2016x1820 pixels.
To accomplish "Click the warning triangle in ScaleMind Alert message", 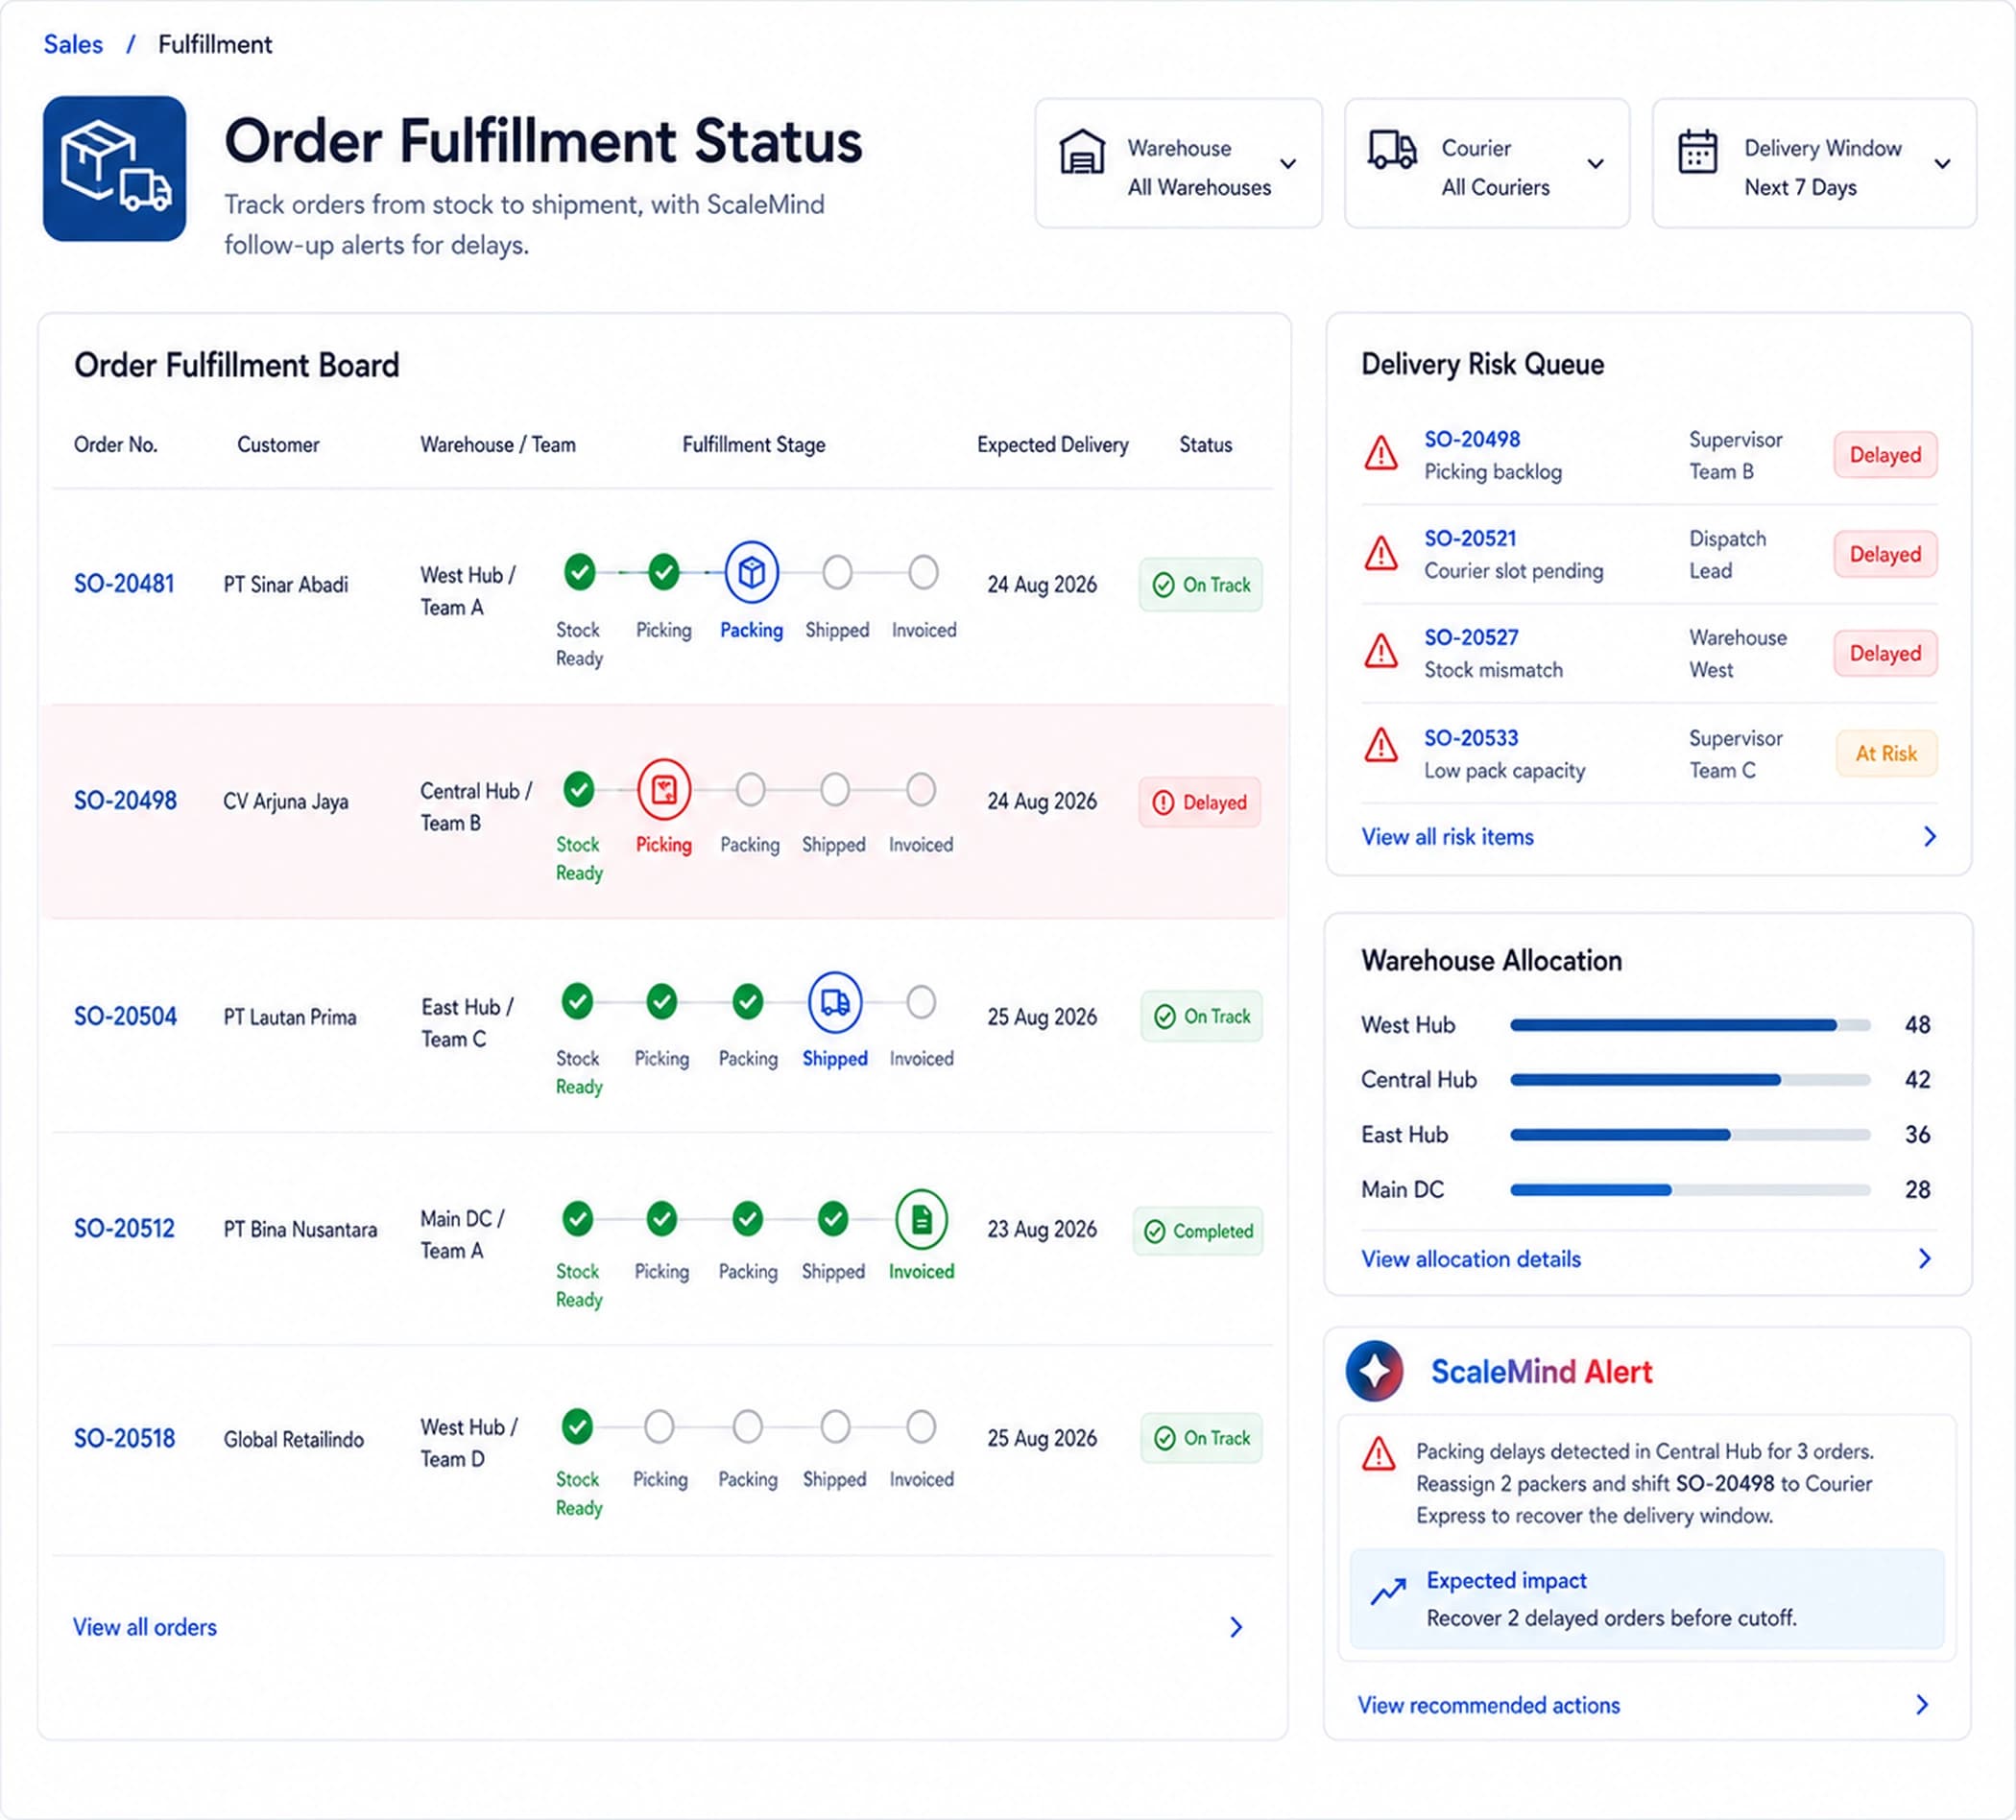I will (1379, 1454).
